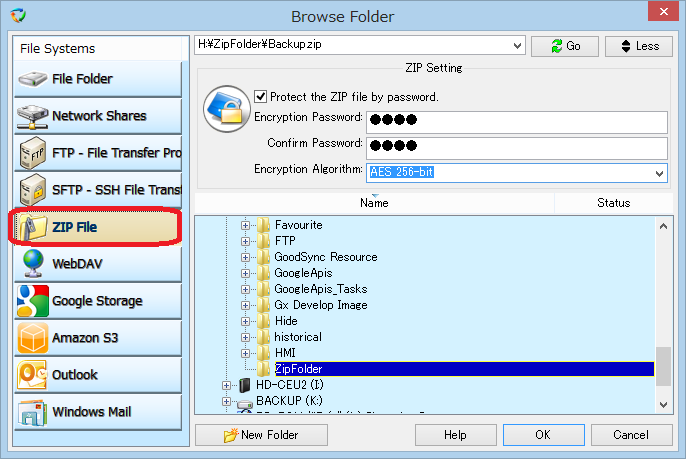Open Help

pyautogui.click(x=455, y=435)
